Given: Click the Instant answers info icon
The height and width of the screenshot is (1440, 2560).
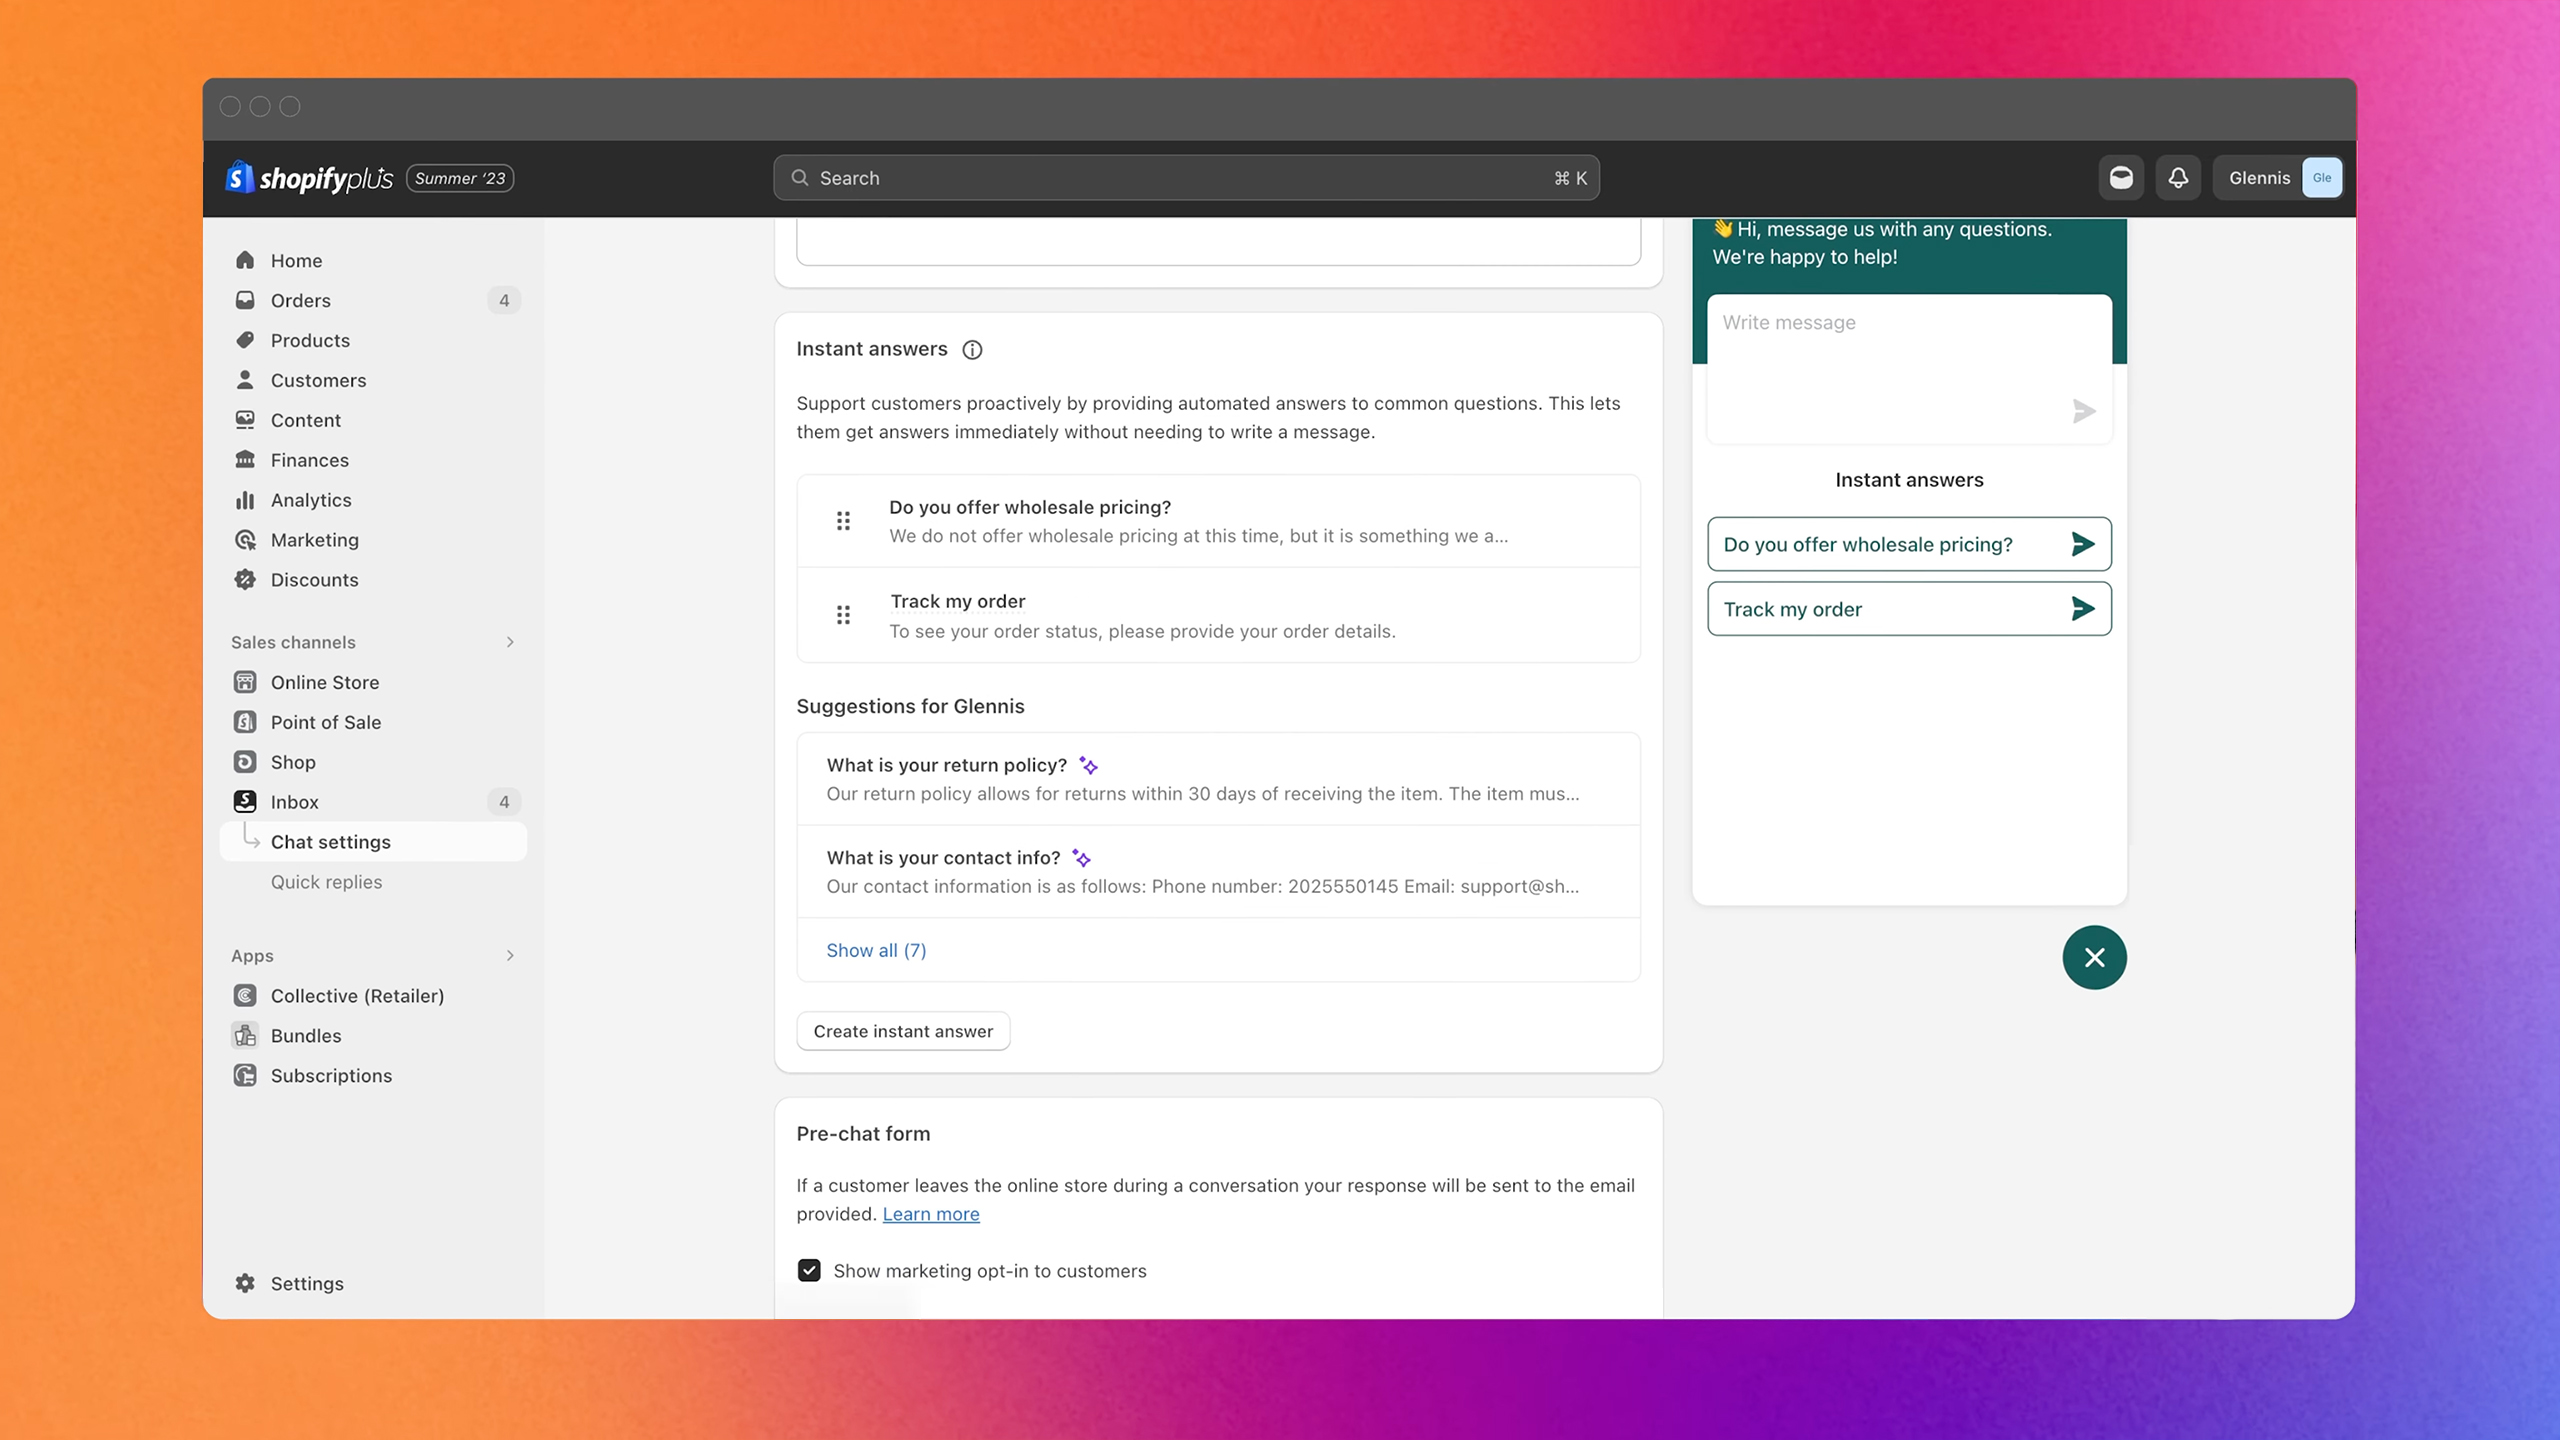Looking at the screenshot, I should [972, 350].
